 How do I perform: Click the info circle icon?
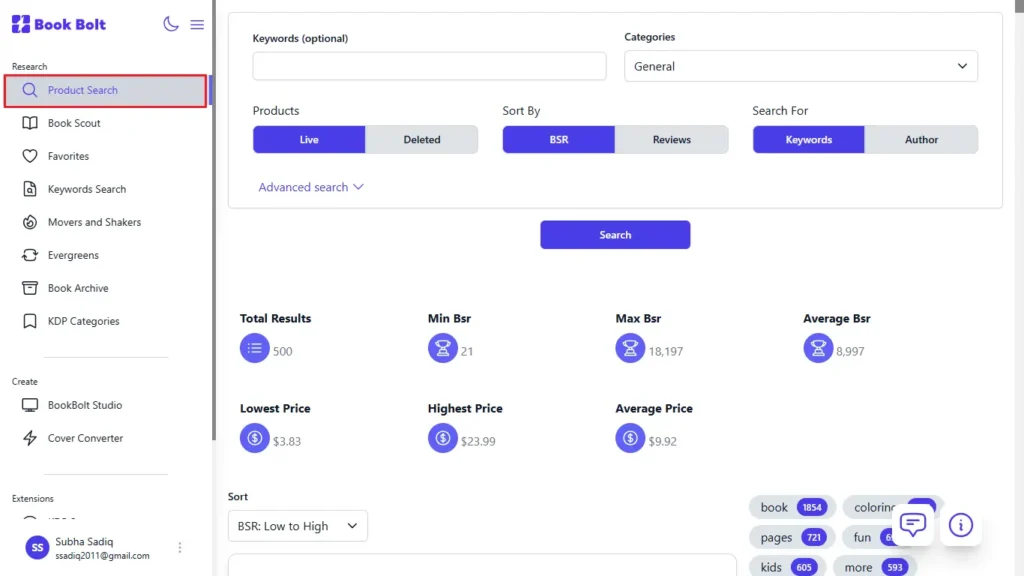point(960,525)
